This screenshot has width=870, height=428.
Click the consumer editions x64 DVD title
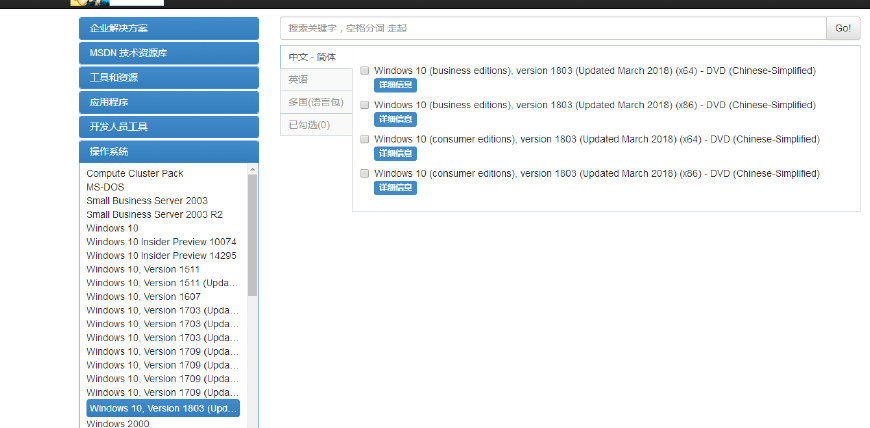click(x=597, y=139)
